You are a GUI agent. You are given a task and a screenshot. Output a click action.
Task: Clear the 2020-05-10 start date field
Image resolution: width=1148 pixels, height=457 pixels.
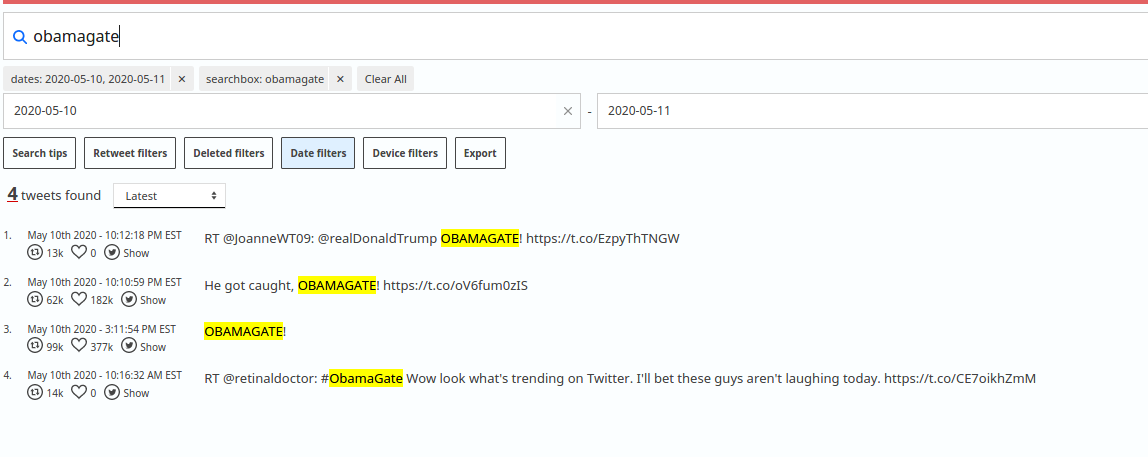click(567, 111)
